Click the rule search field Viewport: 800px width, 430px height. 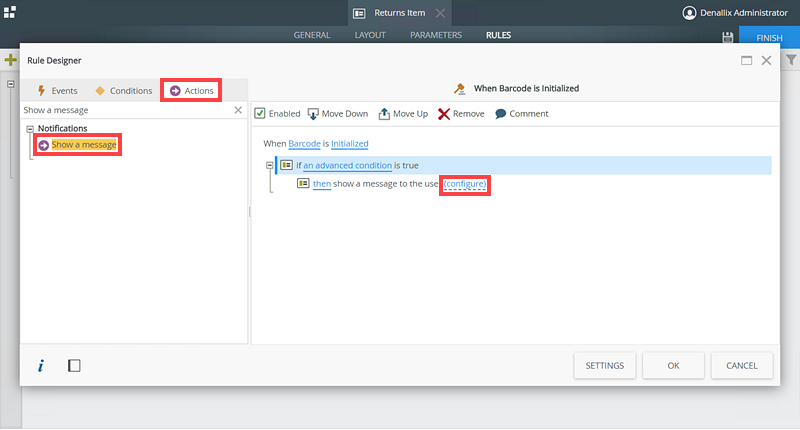128,110
